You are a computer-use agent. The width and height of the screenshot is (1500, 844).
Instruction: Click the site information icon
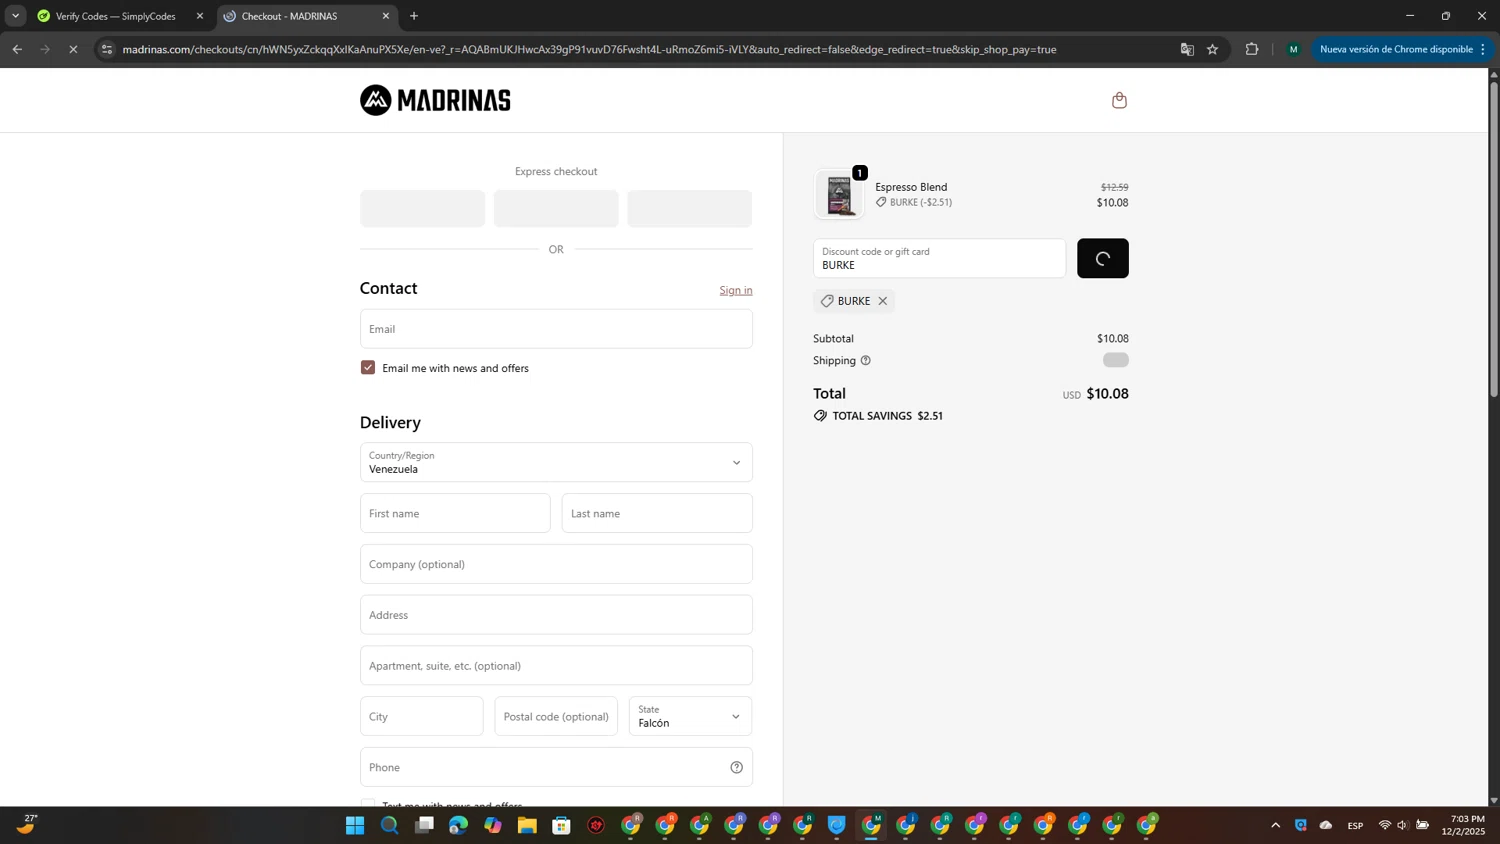107,49
